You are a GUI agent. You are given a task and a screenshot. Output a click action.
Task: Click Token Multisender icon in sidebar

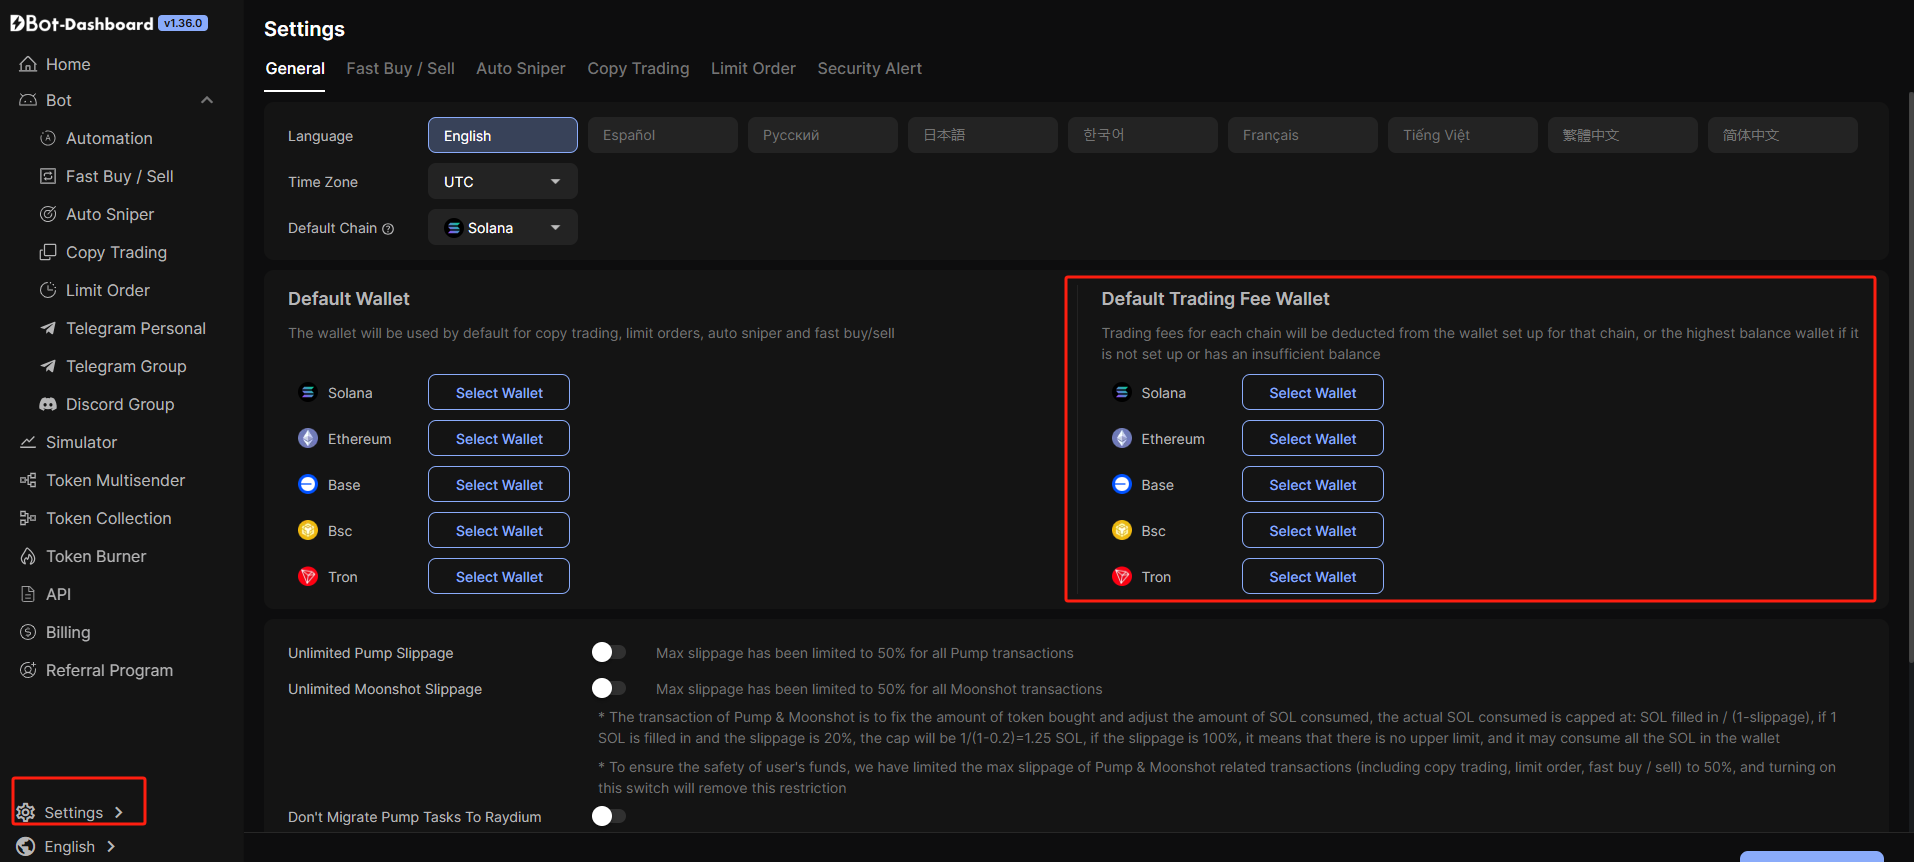pos(28,480)
